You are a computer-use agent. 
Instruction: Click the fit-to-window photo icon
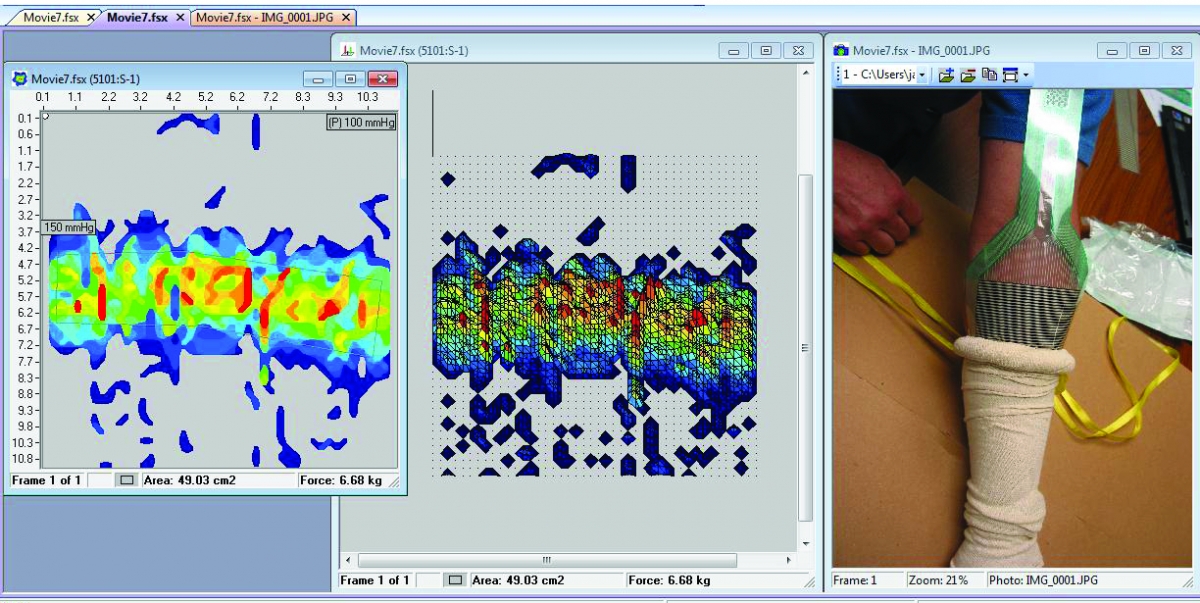[x=1010, y=75]
